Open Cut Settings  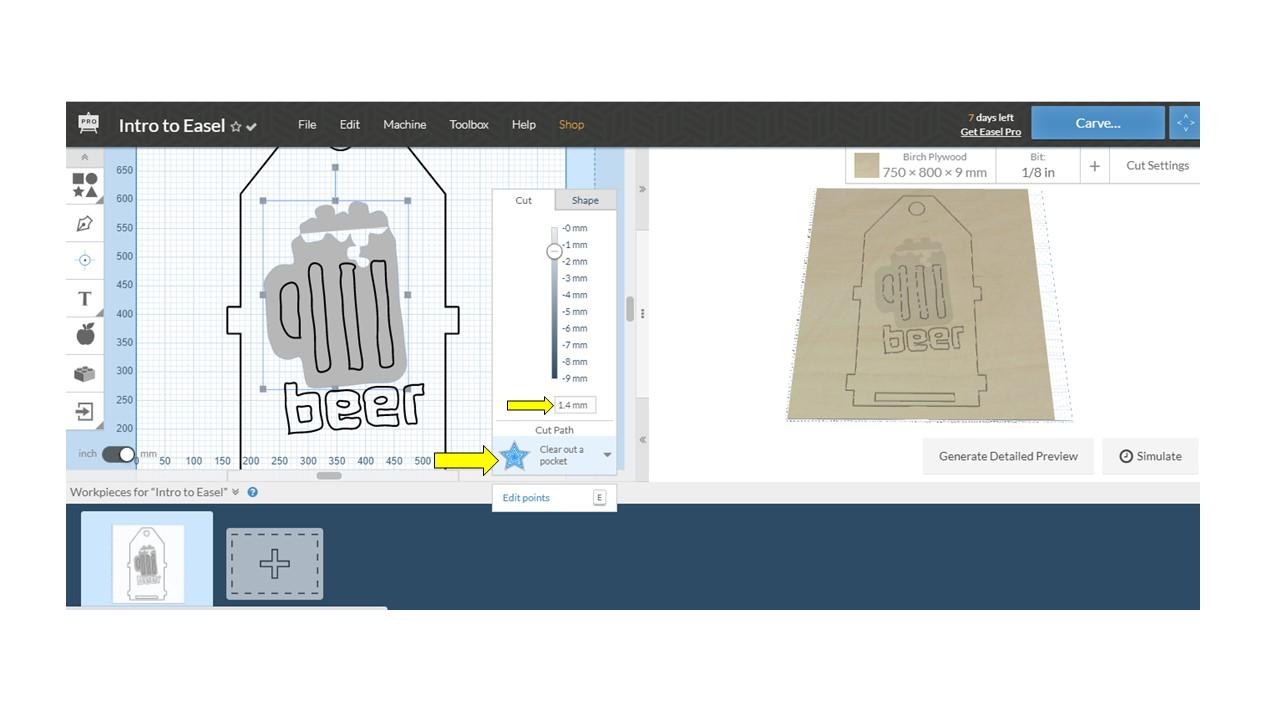[1157, 166]
